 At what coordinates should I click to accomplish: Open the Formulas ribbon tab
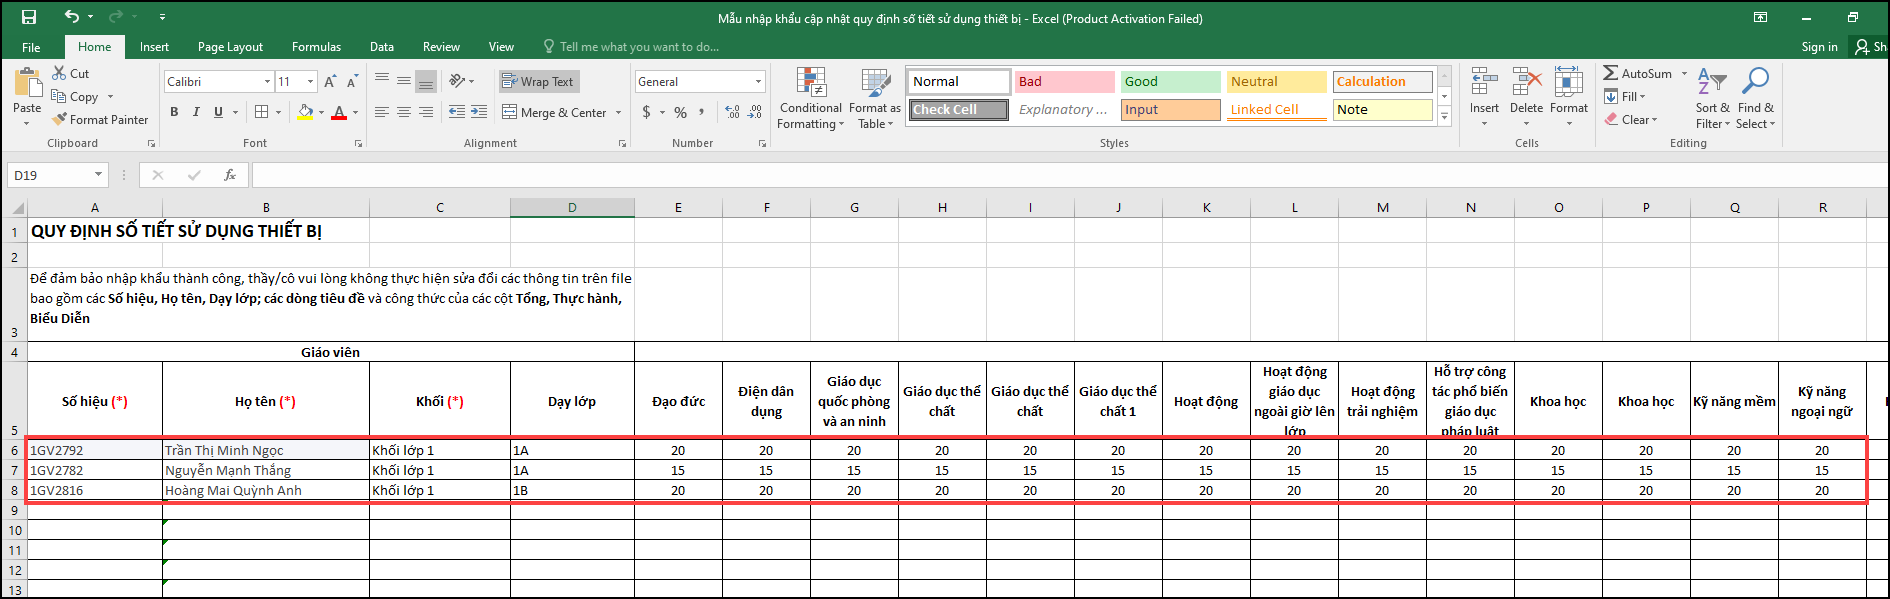click(x=316, y=47)
